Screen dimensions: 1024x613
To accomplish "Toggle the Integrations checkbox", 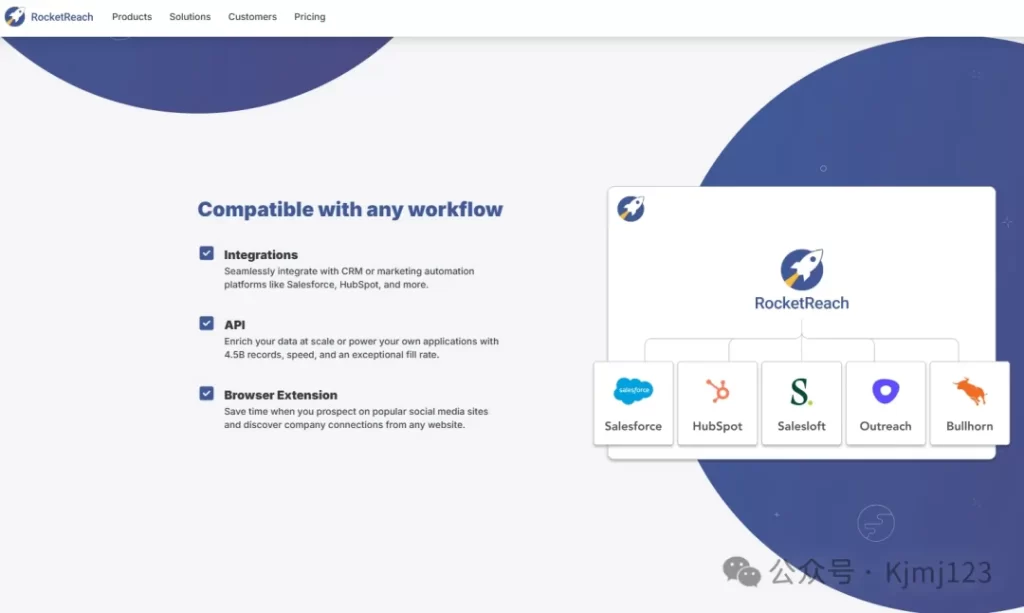I will tap(206, 253).
